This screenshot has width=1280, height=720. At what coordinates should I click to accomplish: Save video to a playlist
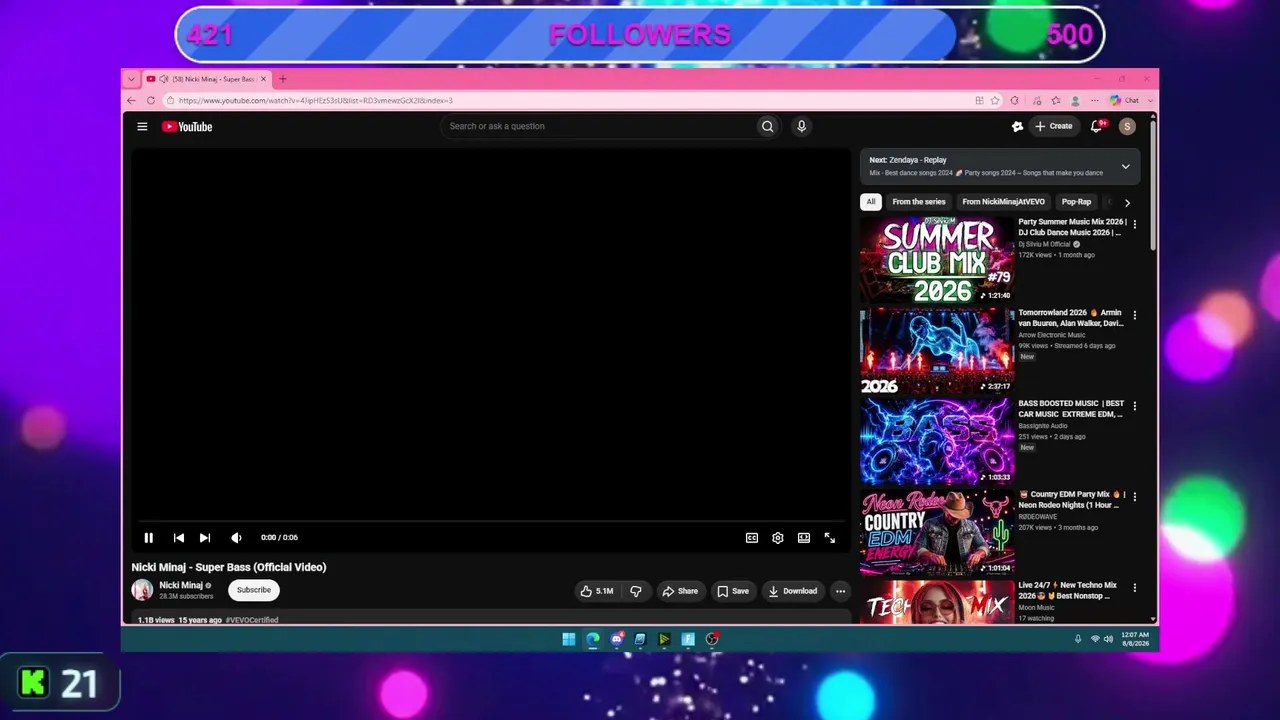[x=733, y=591]
